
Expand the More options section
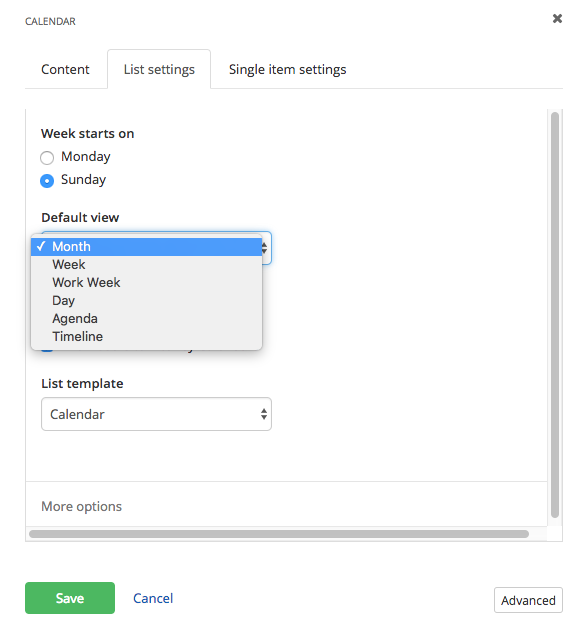pyautogui.click(x=81, y=506)
